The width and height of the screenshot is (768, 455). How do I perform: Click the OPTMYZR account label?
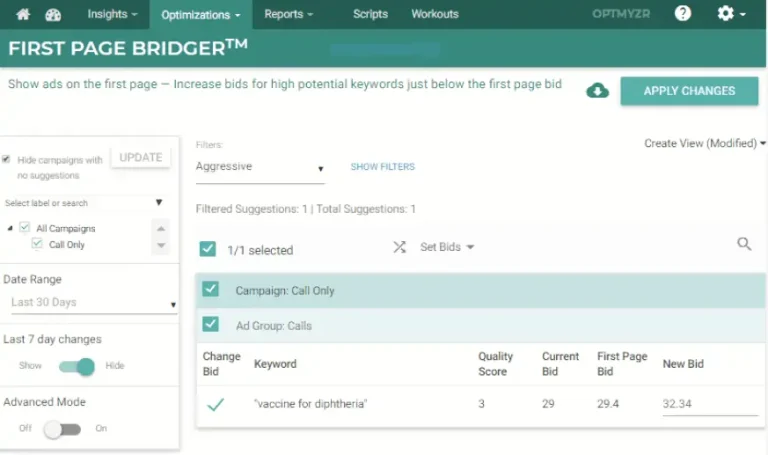click(621, 14)
